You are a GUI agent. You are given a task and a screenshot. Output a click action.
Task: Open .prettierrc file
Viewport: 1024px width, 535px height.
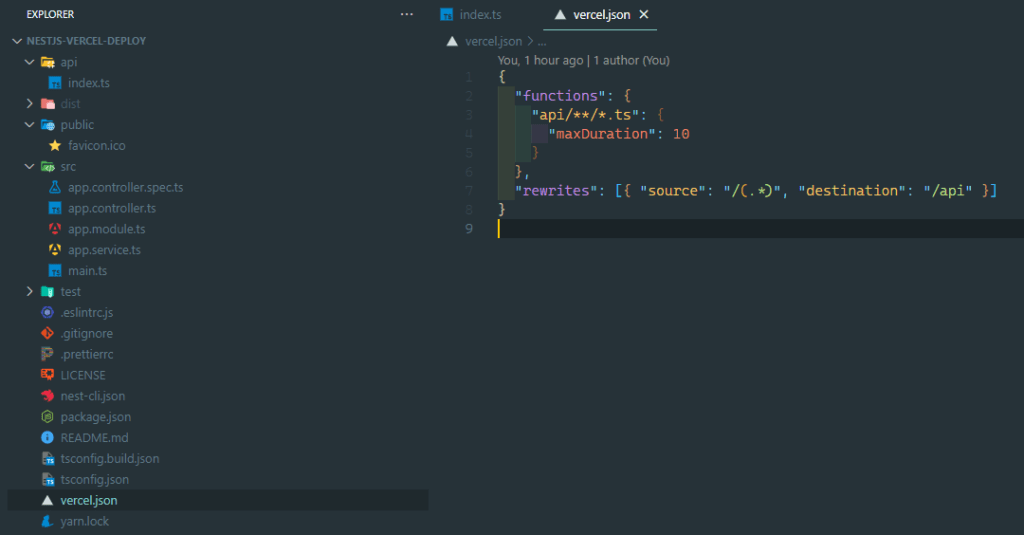click(x=87, y=354)
